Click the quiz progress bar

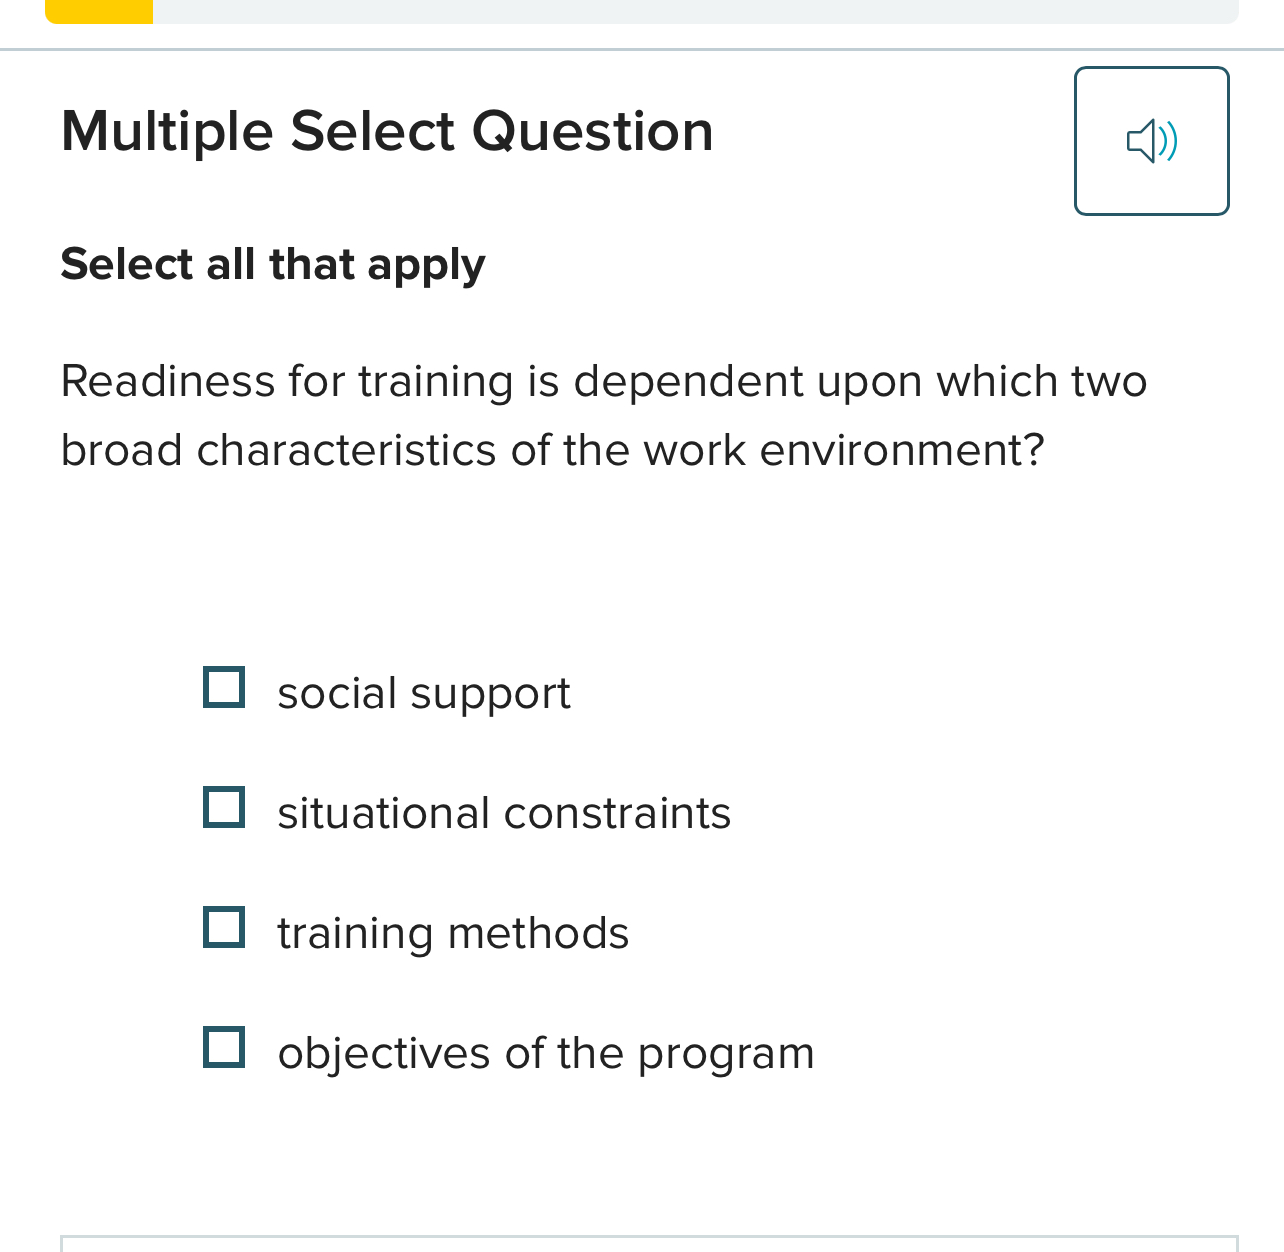[640, 11]
